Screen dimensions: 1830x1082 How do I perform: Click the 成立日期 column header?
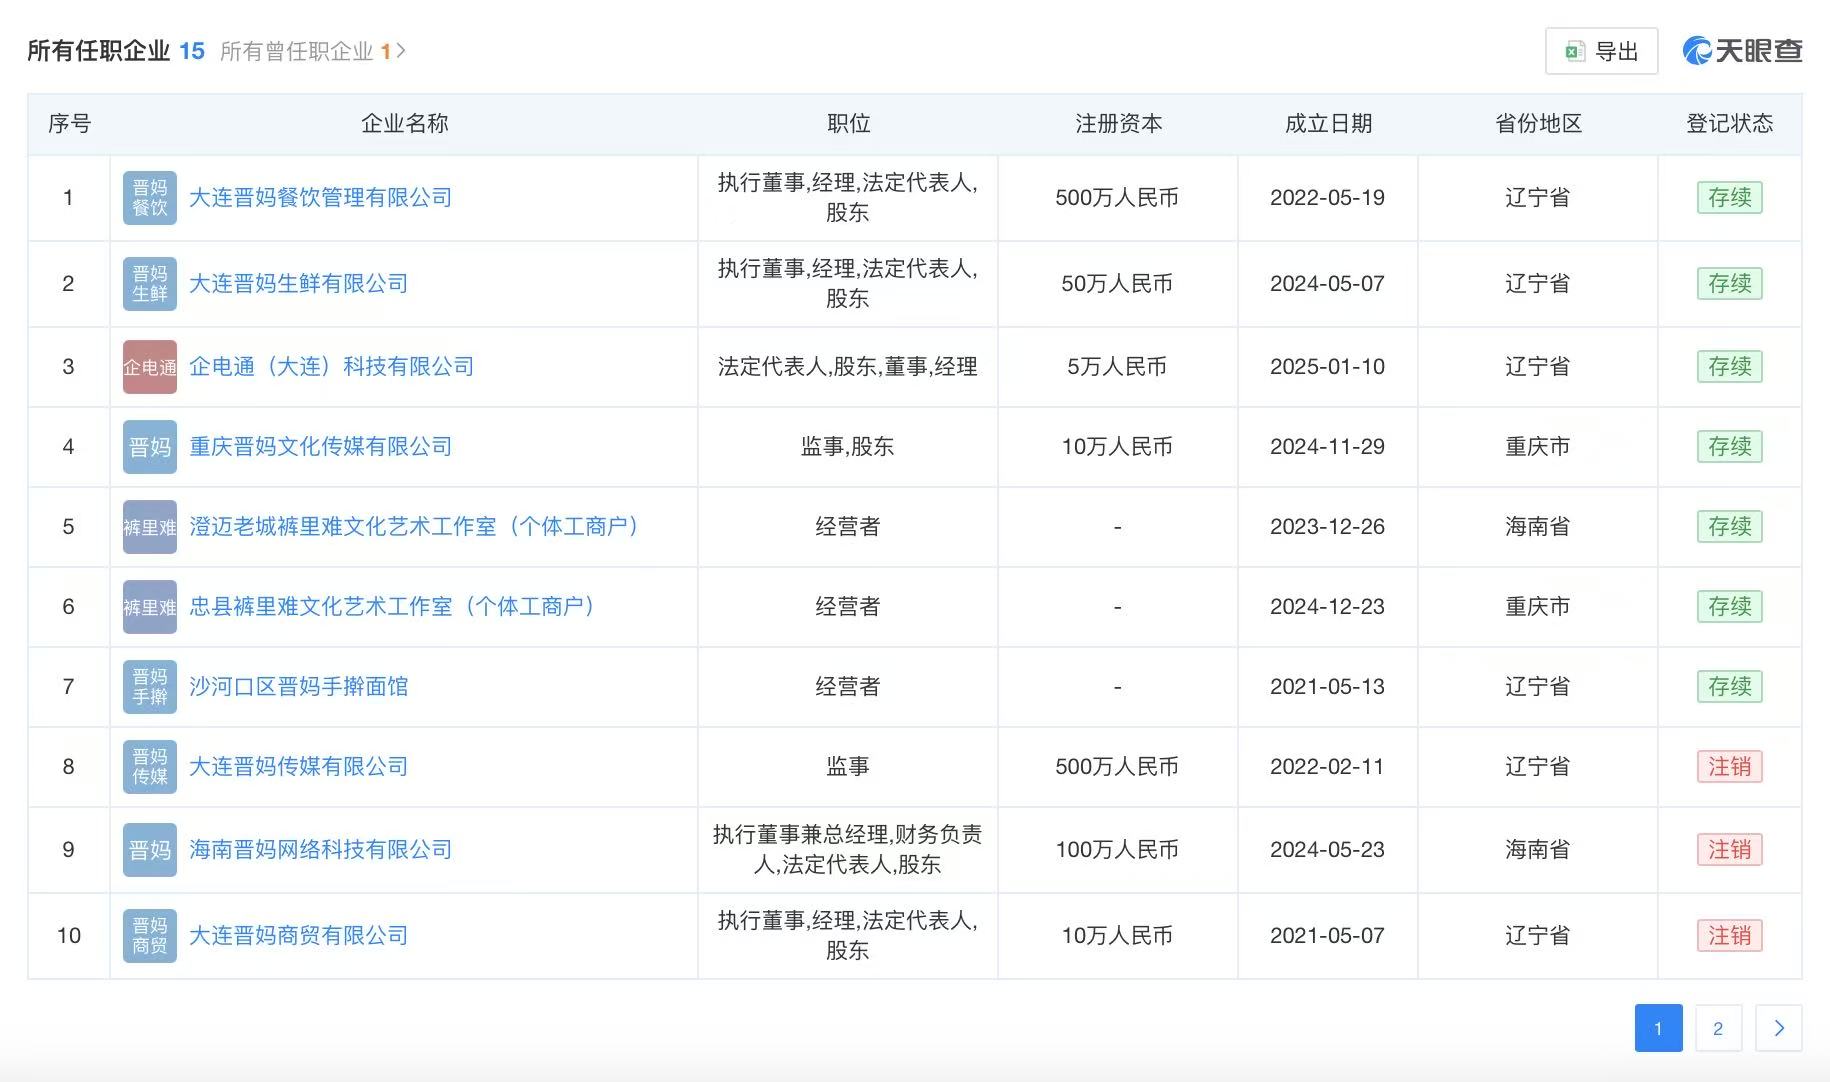point(1328,124)
